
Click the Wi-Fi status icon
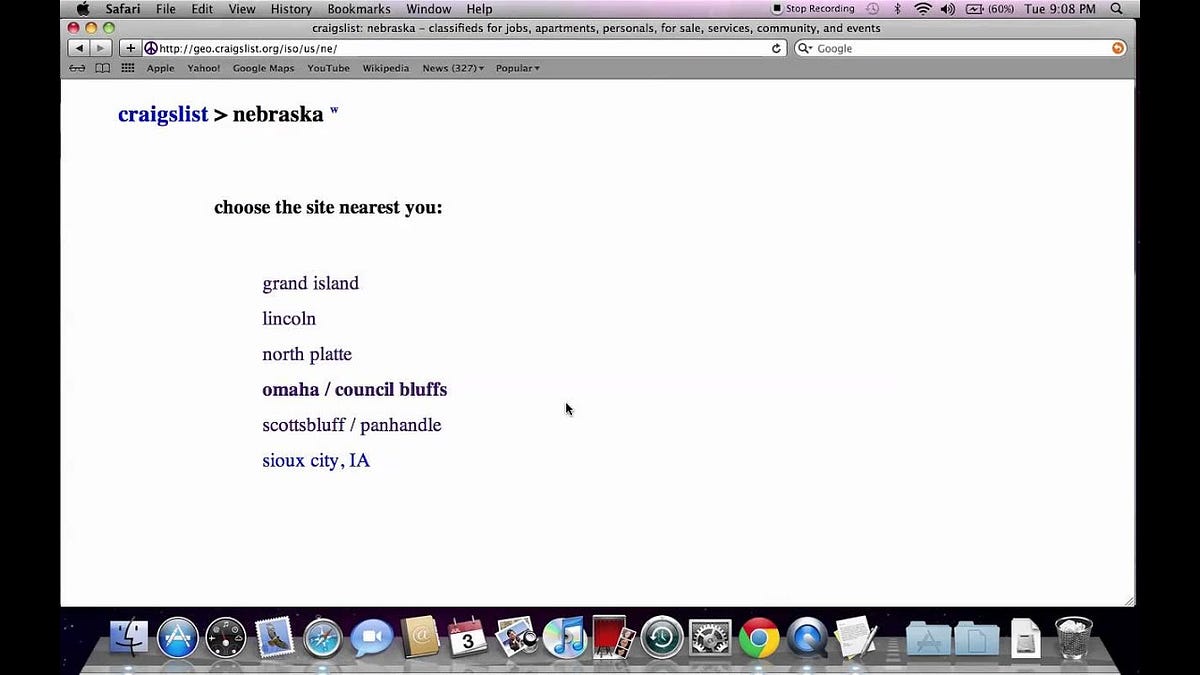tap(923, 9)
